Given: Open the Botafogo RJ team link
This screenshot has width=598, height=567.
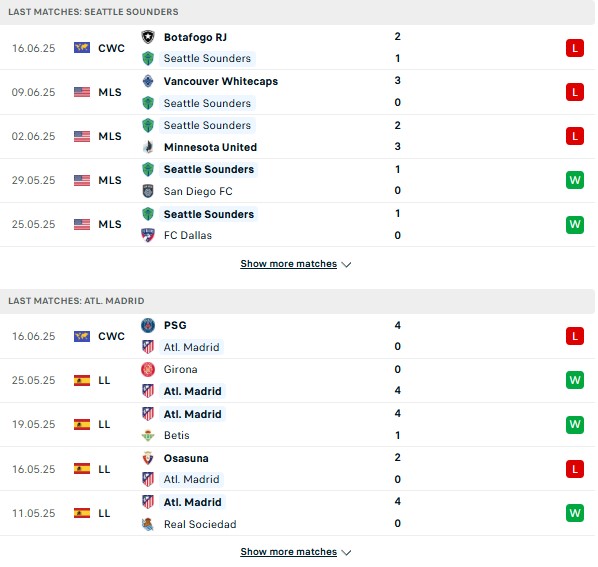Looking at the screenshot, I should click(x=195, y=37).
